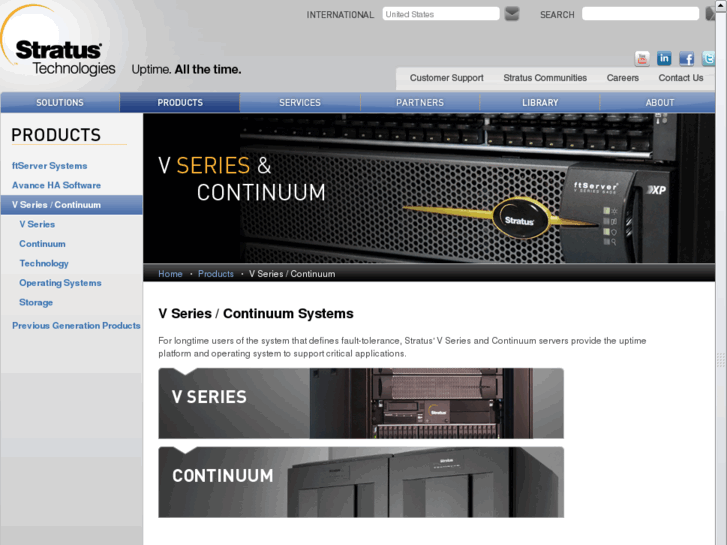Click the Home breadcrumb link
This screenshot has height=545, width=727.
(x=170, y=274)
